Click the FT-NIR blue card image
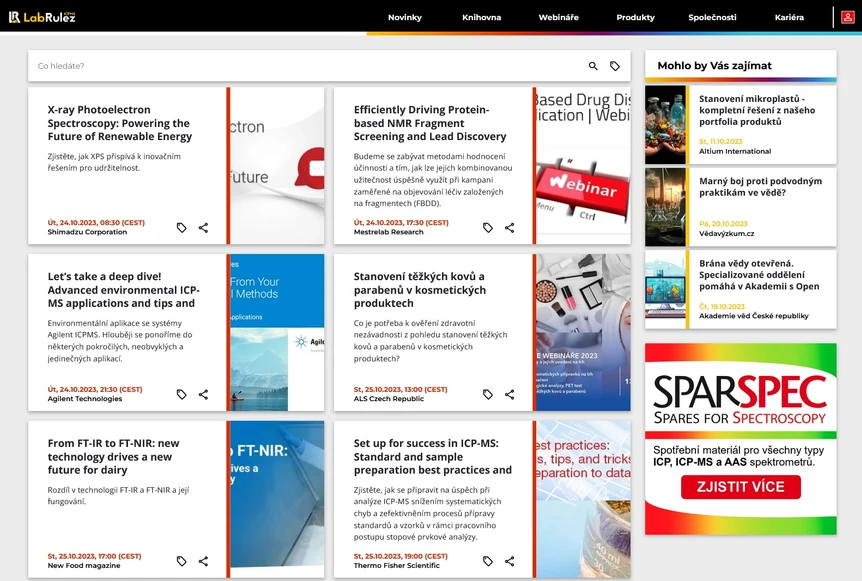 click(277, 499)
